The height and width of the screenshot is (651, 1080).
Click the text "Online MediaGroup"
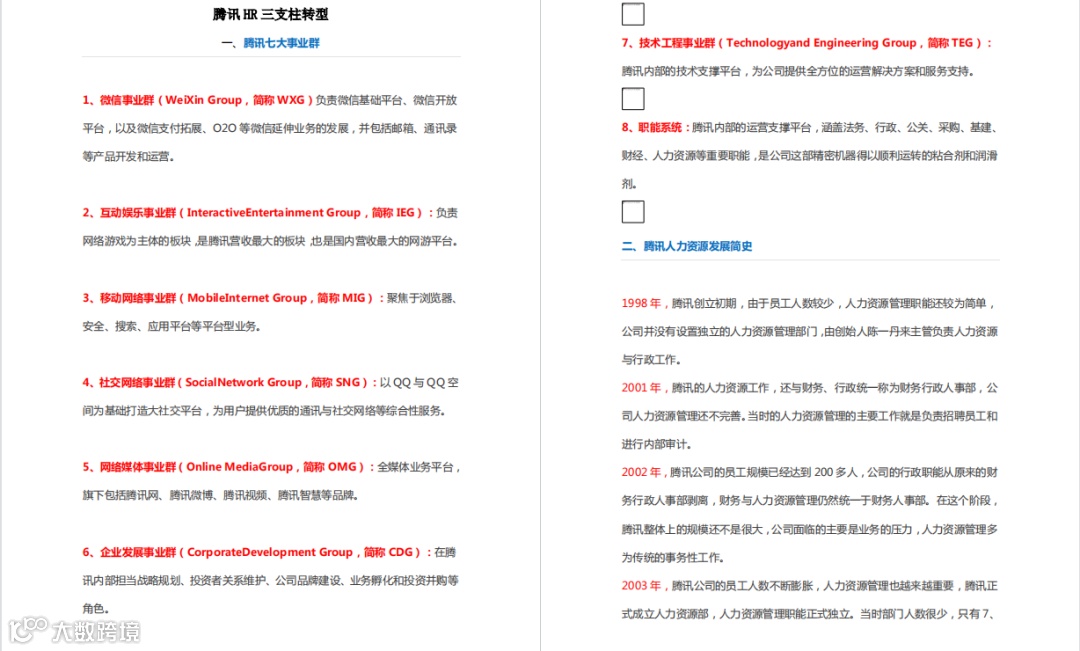pyautogui.click(x=240, y=467)
